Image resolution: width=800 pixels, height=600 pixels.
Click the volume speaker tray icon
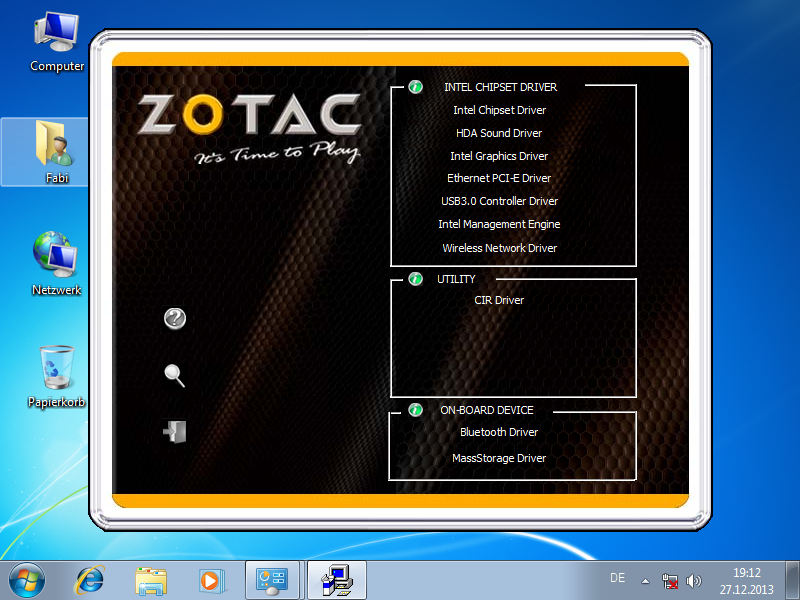(x=693, y=581)
